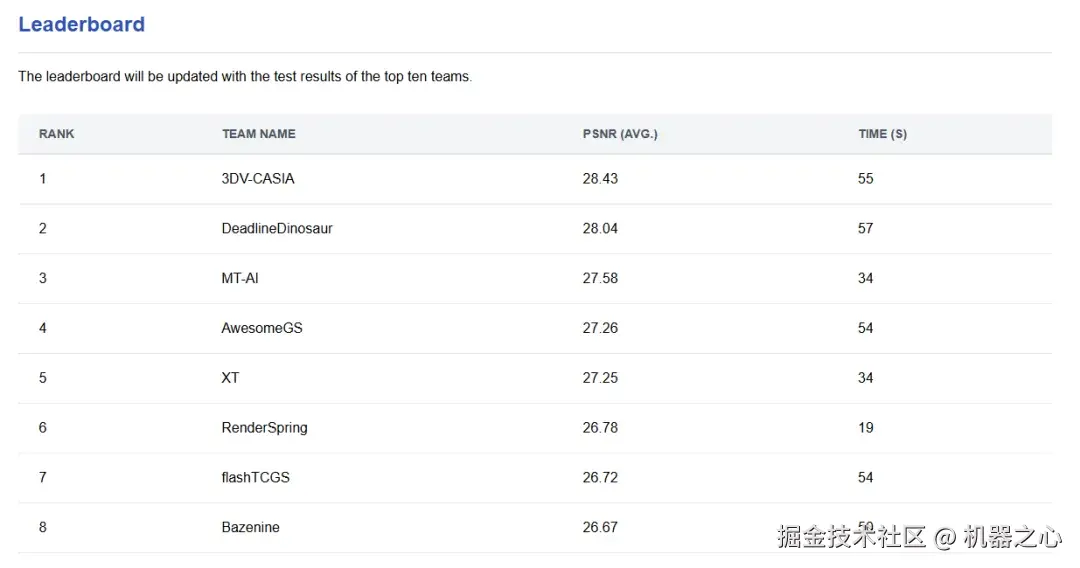Screen dimensions: 1080x568
Task: Click the flashTCGS team name
Action: tap(256, 478)
